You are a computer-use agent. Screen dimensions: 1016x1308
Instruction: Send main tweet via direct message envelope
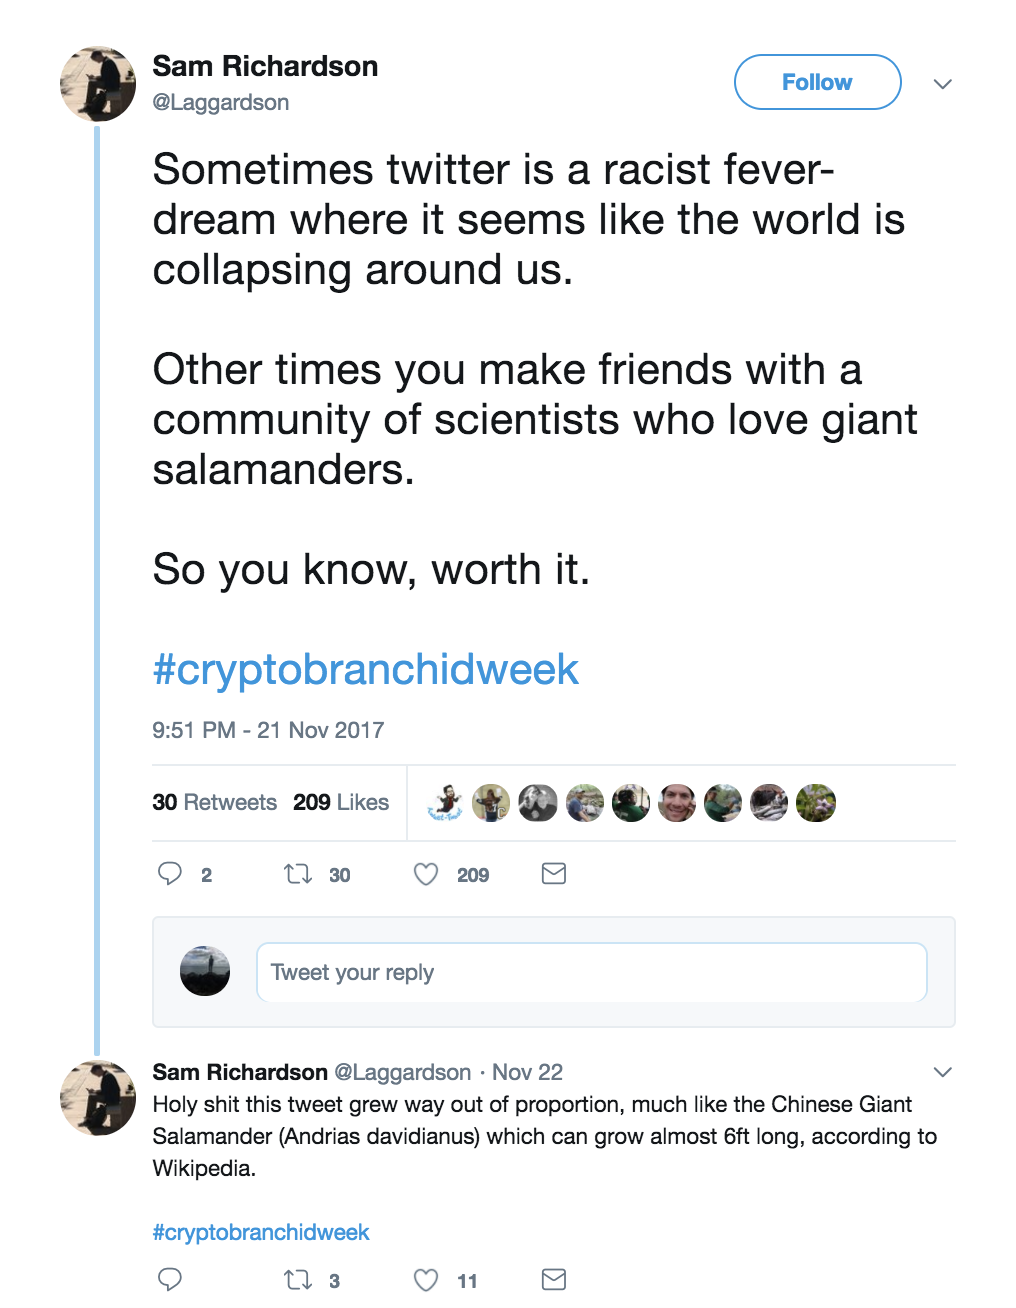554,874
